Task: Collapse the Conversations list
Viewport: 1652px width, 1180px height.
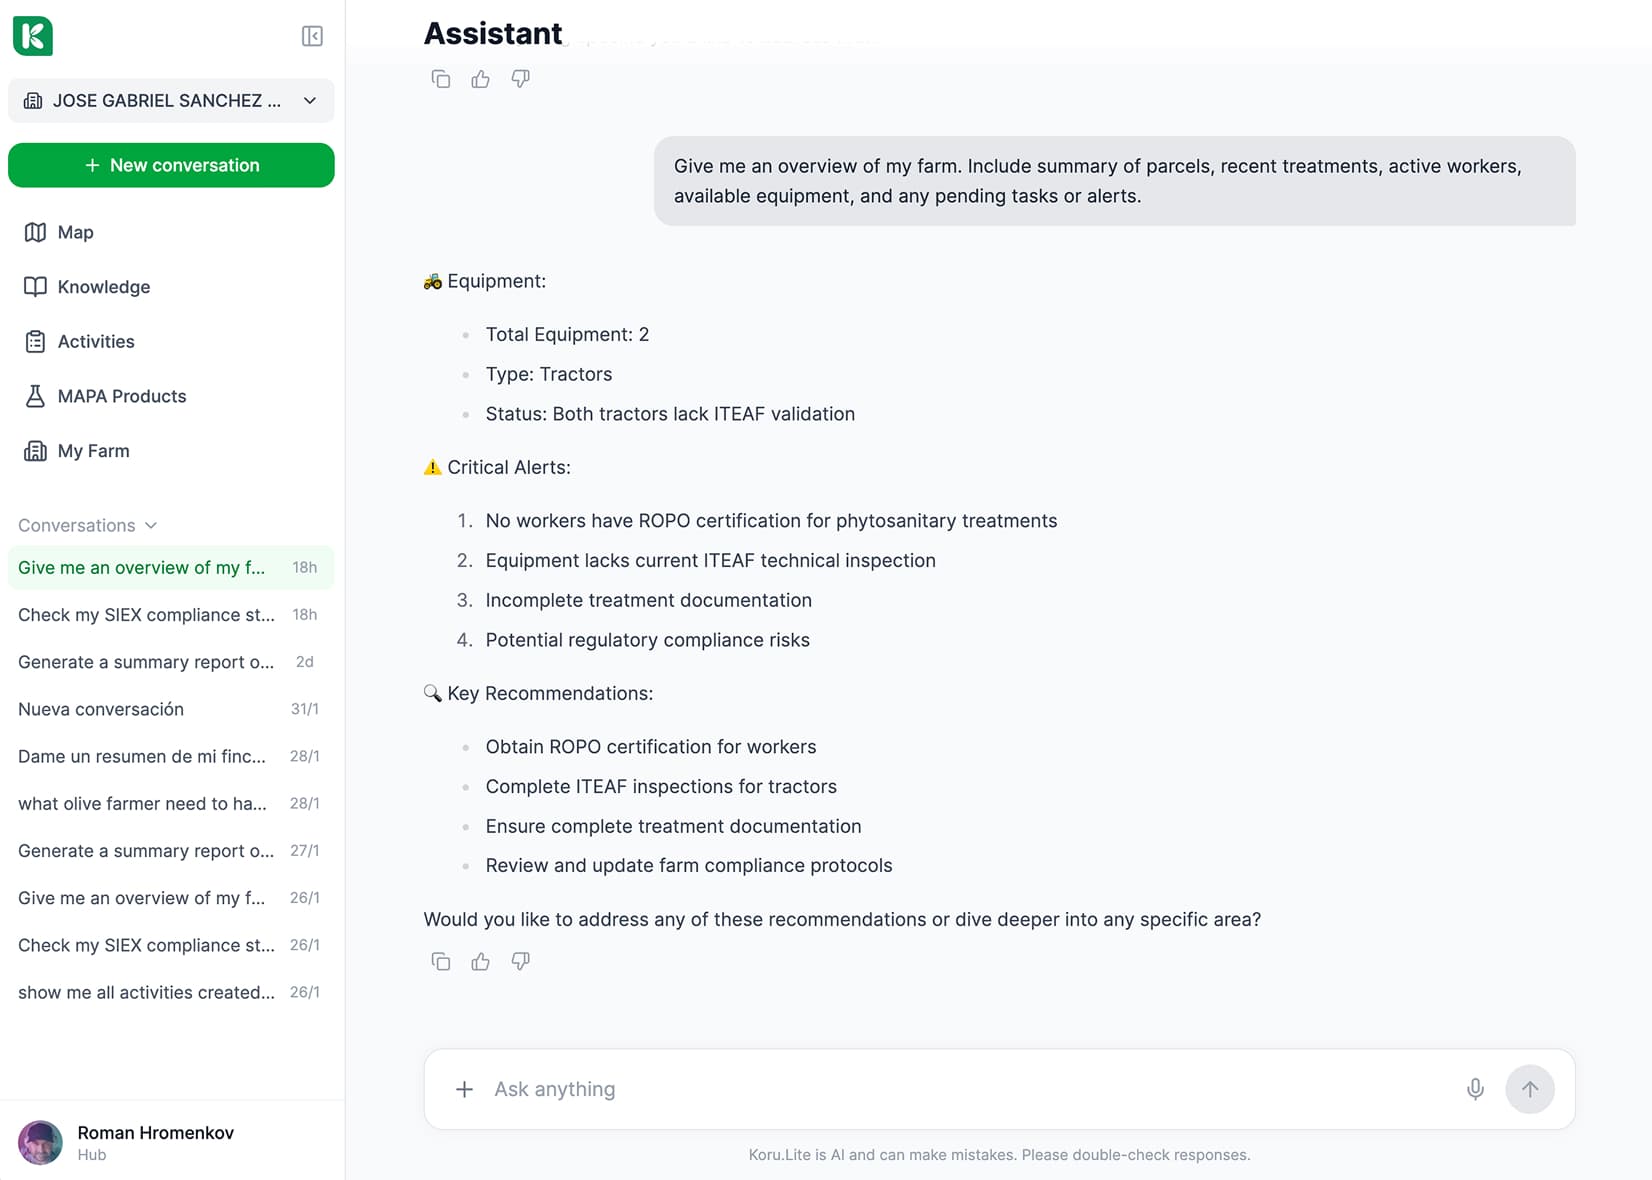Action: [x=151, y=524]
